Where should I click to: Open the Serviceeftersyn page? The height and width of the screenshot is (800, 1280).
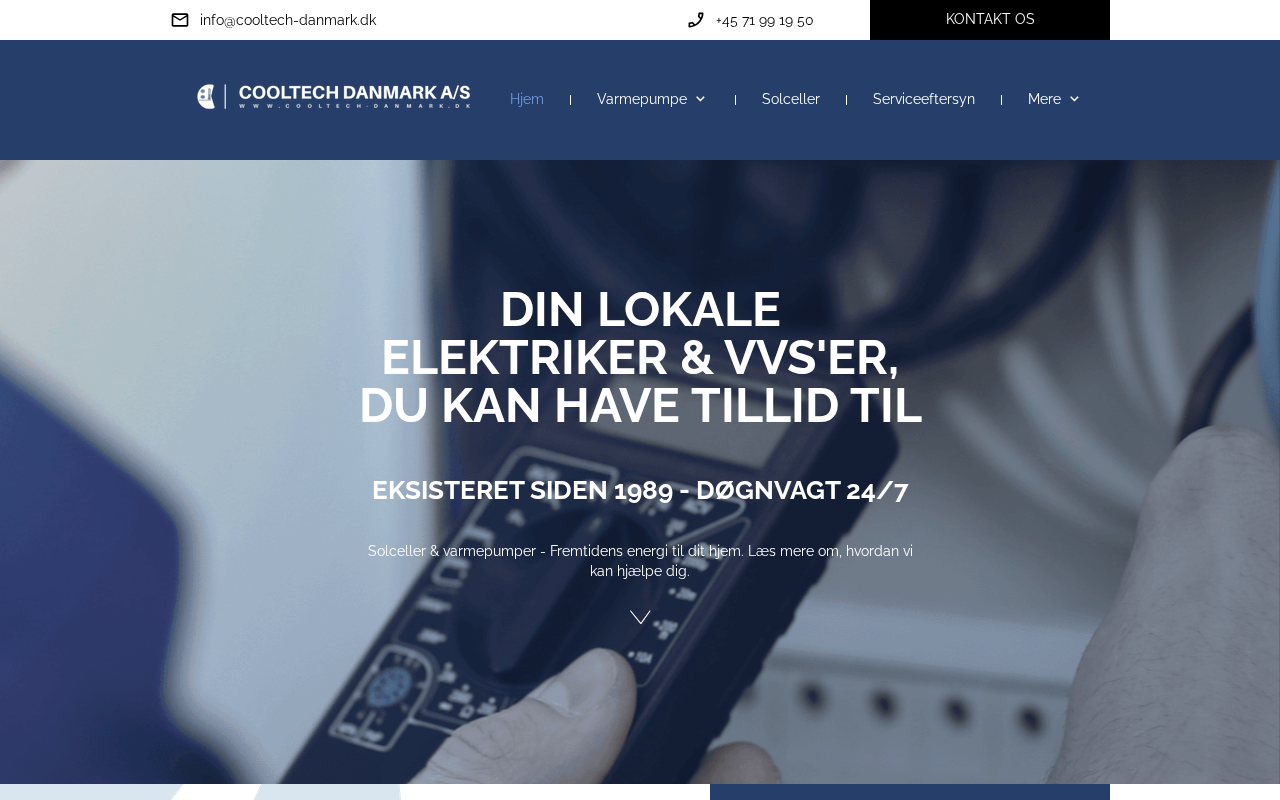click(x=924, y=99)
